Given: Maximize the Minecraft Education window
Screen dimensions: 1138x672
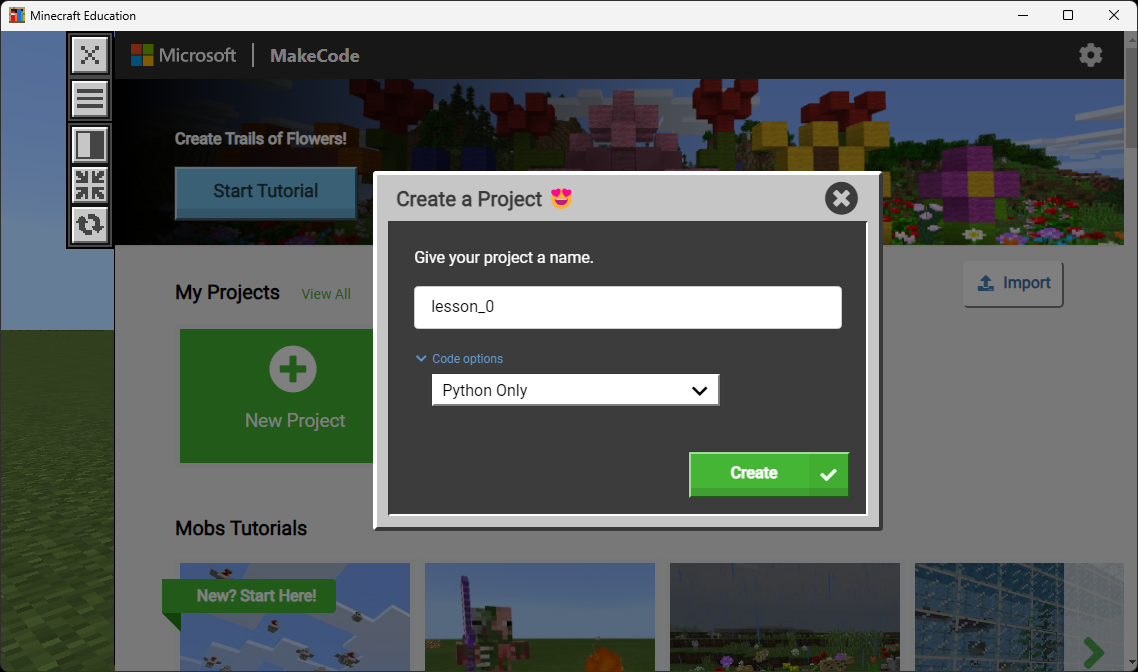Looking at the screenshot, I should click(1068, 15).
